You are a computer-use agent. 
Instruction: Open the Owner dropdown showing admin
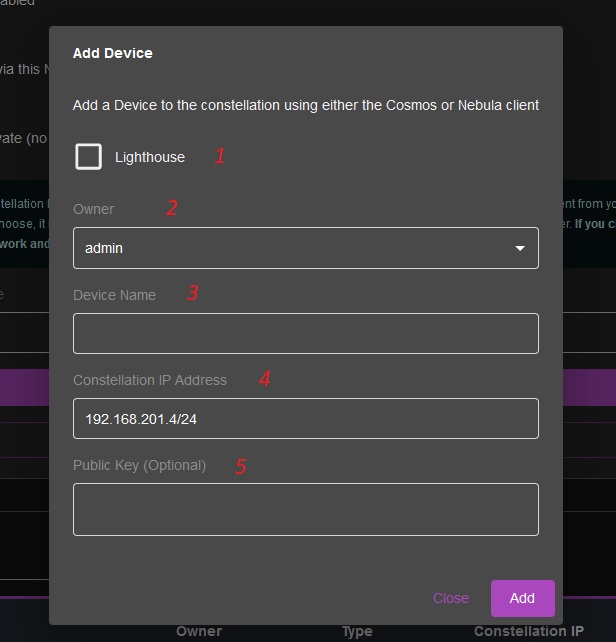coord(306,248)
